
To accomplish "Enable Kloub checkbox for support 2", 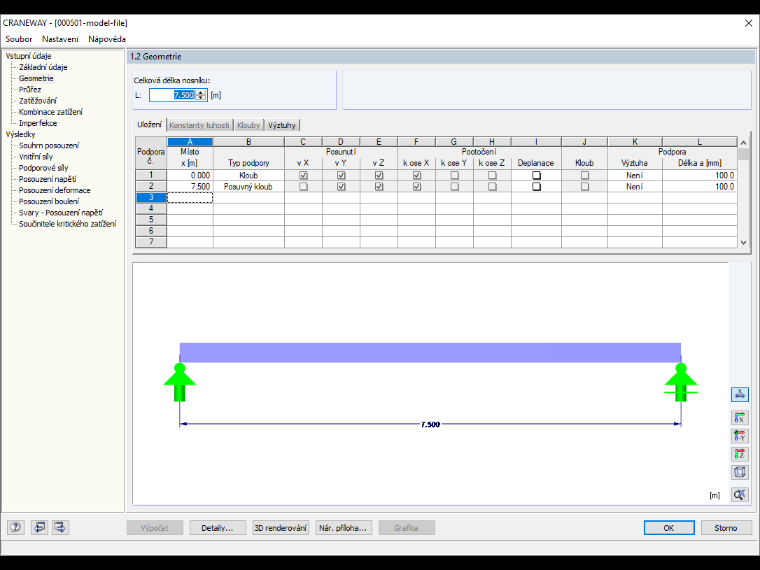I will point(585,187).
